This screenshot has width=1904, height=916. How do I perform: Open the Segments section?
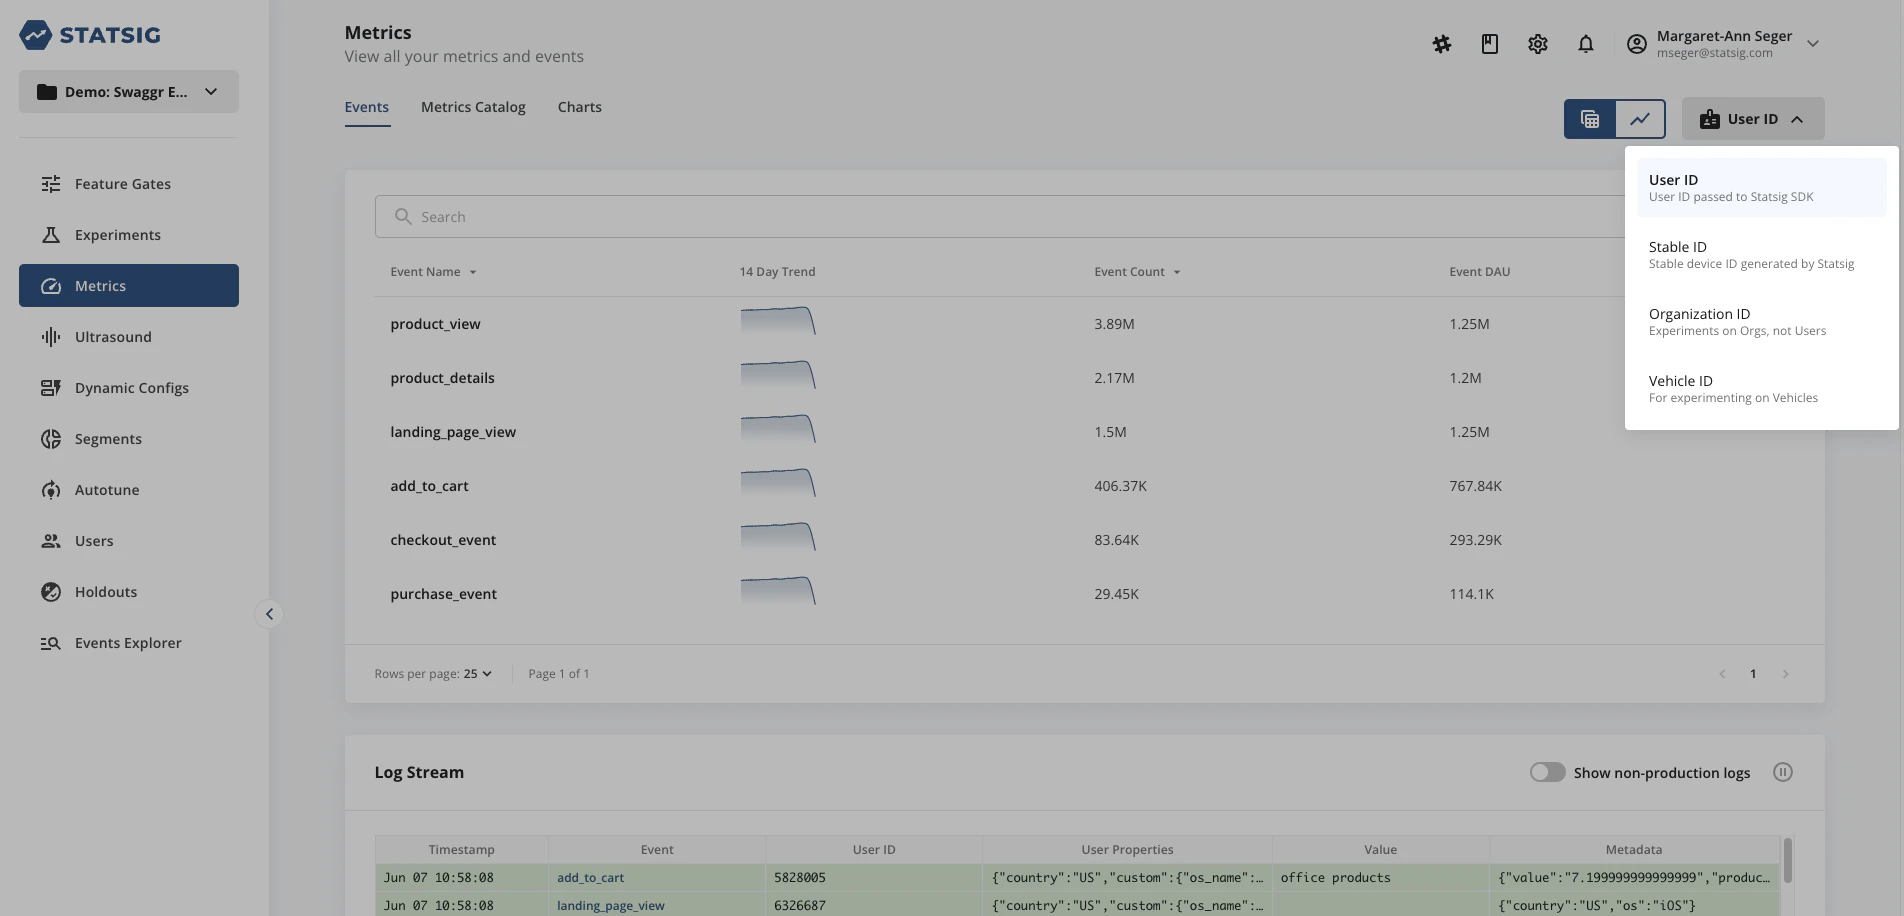click(107, 439)
